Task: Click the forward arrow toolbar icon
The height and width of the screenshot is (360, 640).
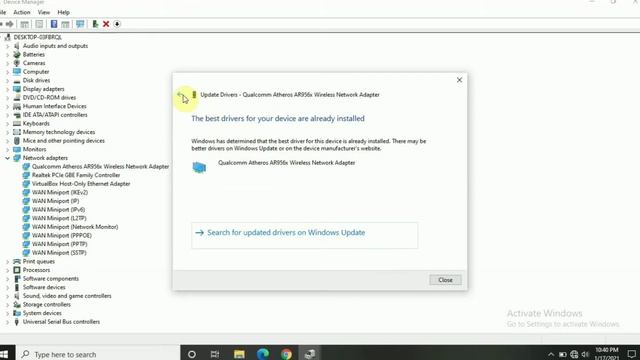Action: pos(10,24)
